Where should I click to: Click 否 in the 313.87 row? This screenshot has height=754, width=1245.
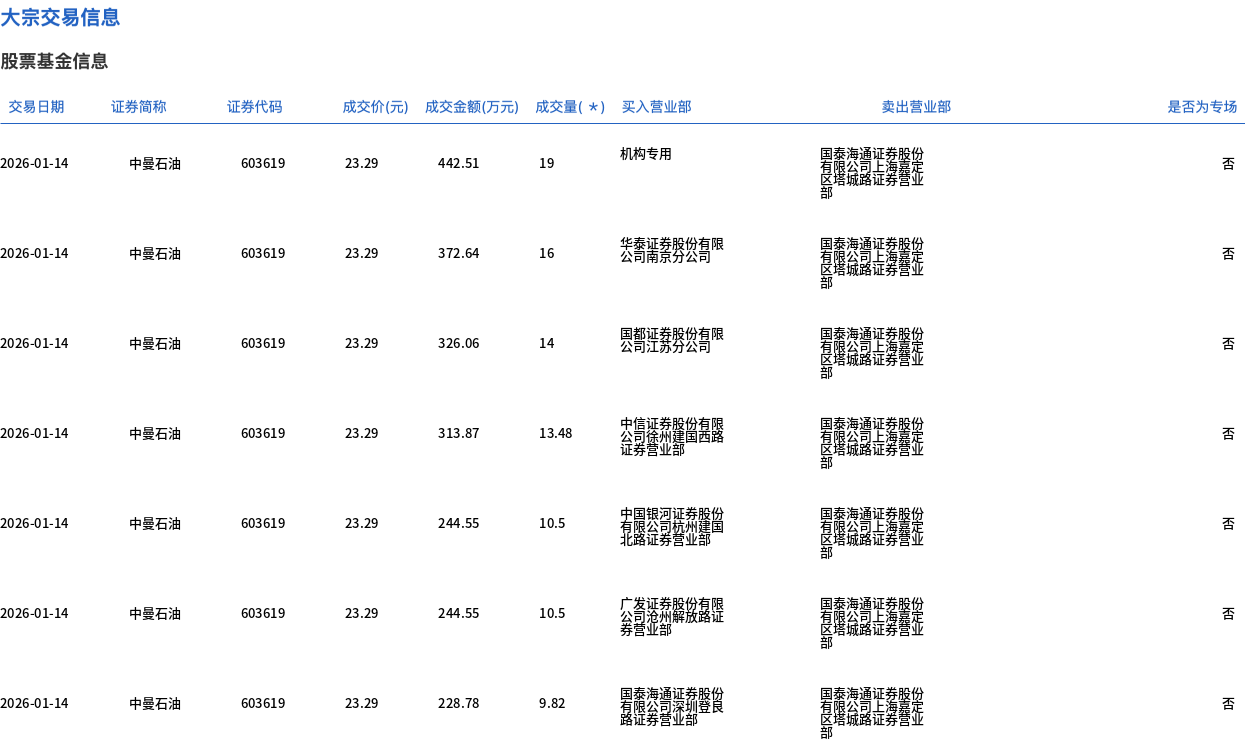click(x=1228, y=433)
